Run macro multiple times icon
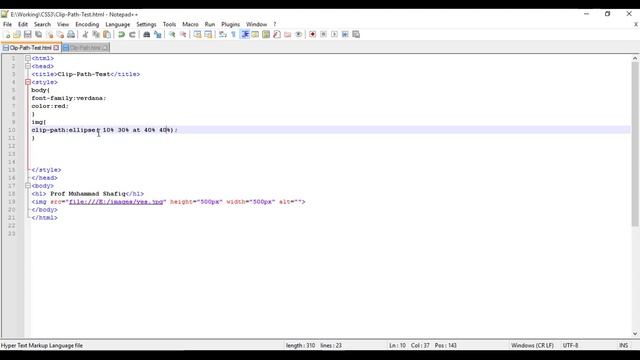The image size is (640, 360). (x=345, y=35)
